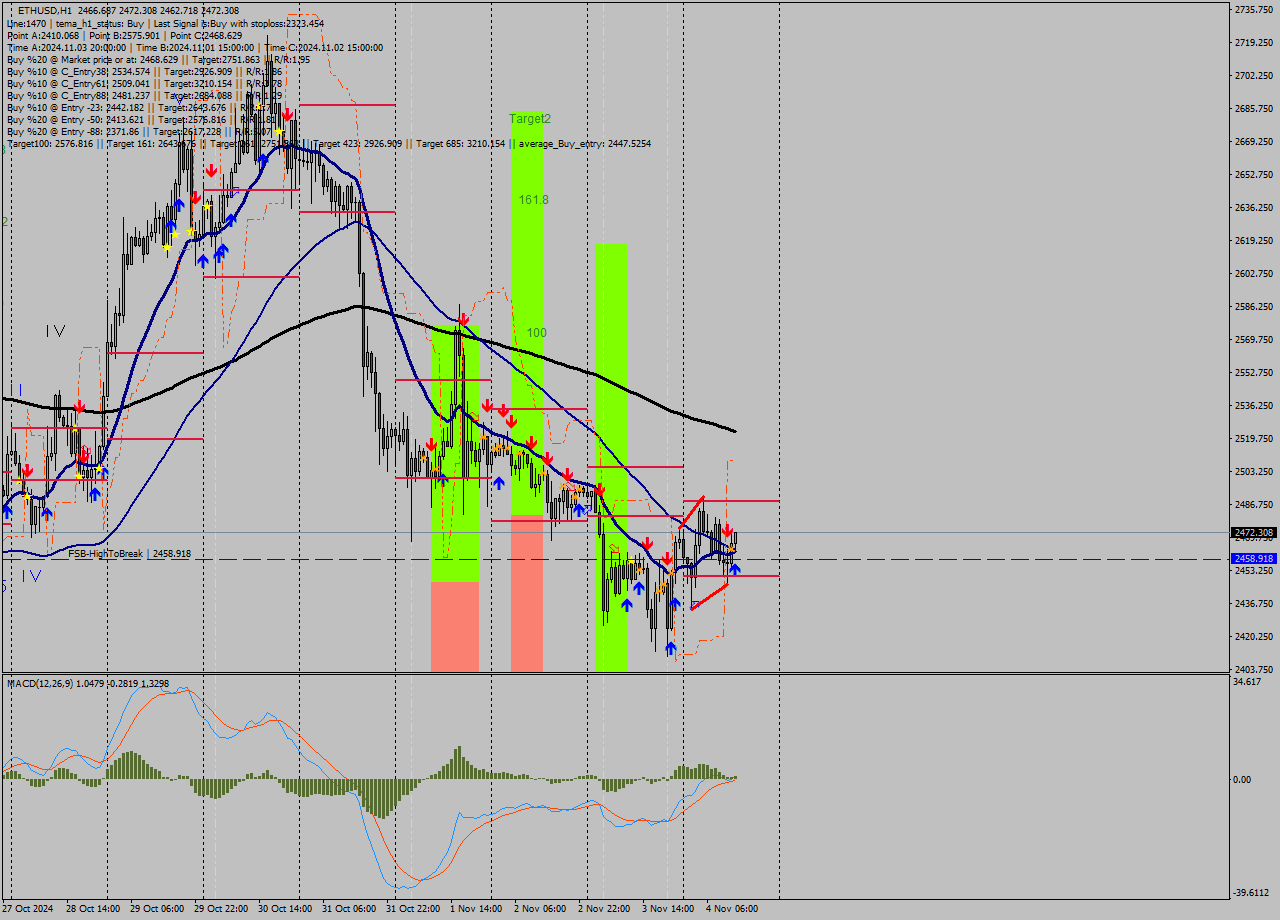Click the average_Buy_entry: 2447.5254 text
The width and height of the screenshot is (1280, 920).
coord(584,143)
